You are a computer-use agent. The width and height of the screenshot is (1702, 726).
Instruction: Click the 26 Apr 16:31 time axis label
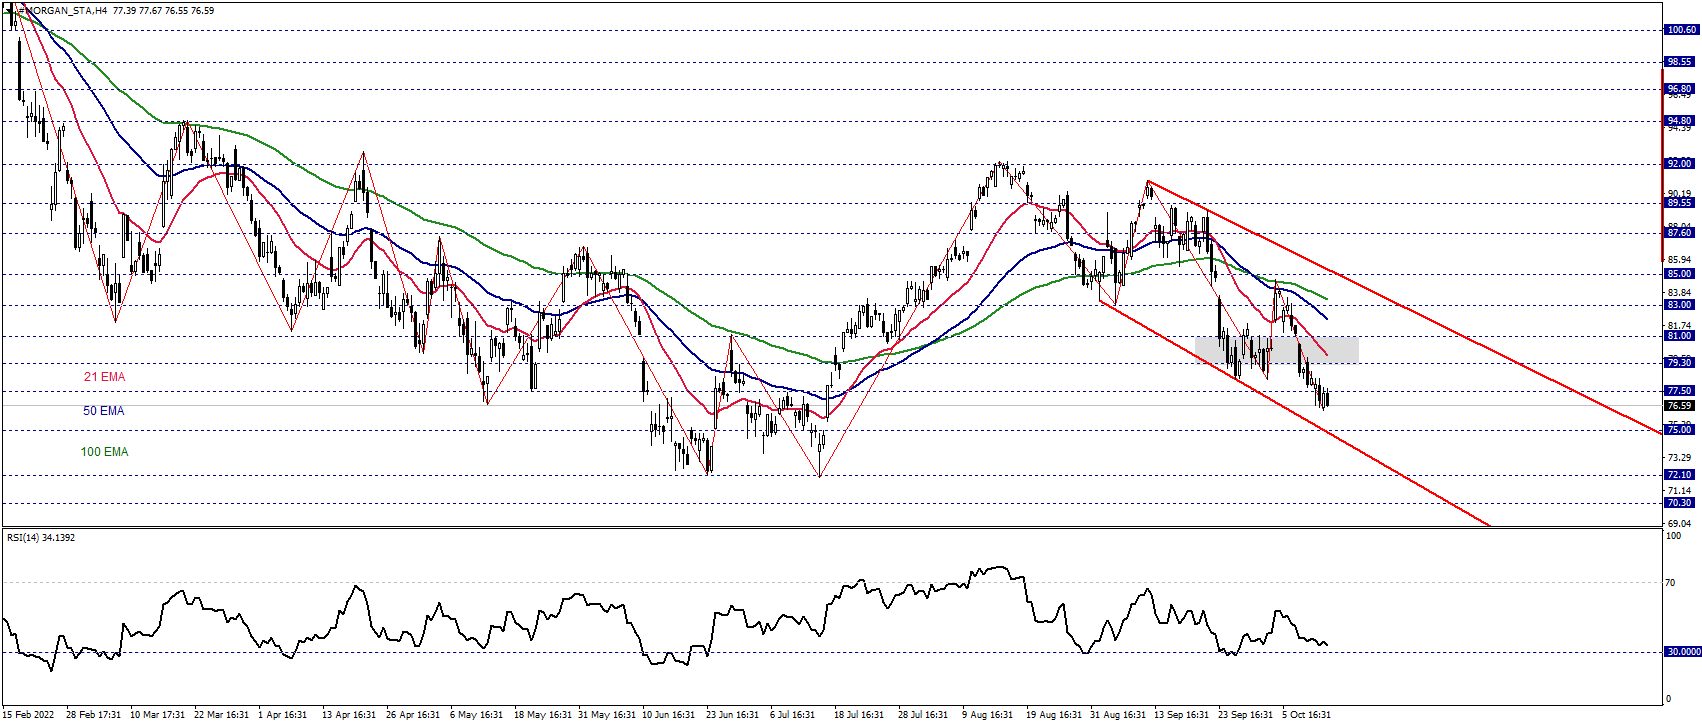click(413, 715)
